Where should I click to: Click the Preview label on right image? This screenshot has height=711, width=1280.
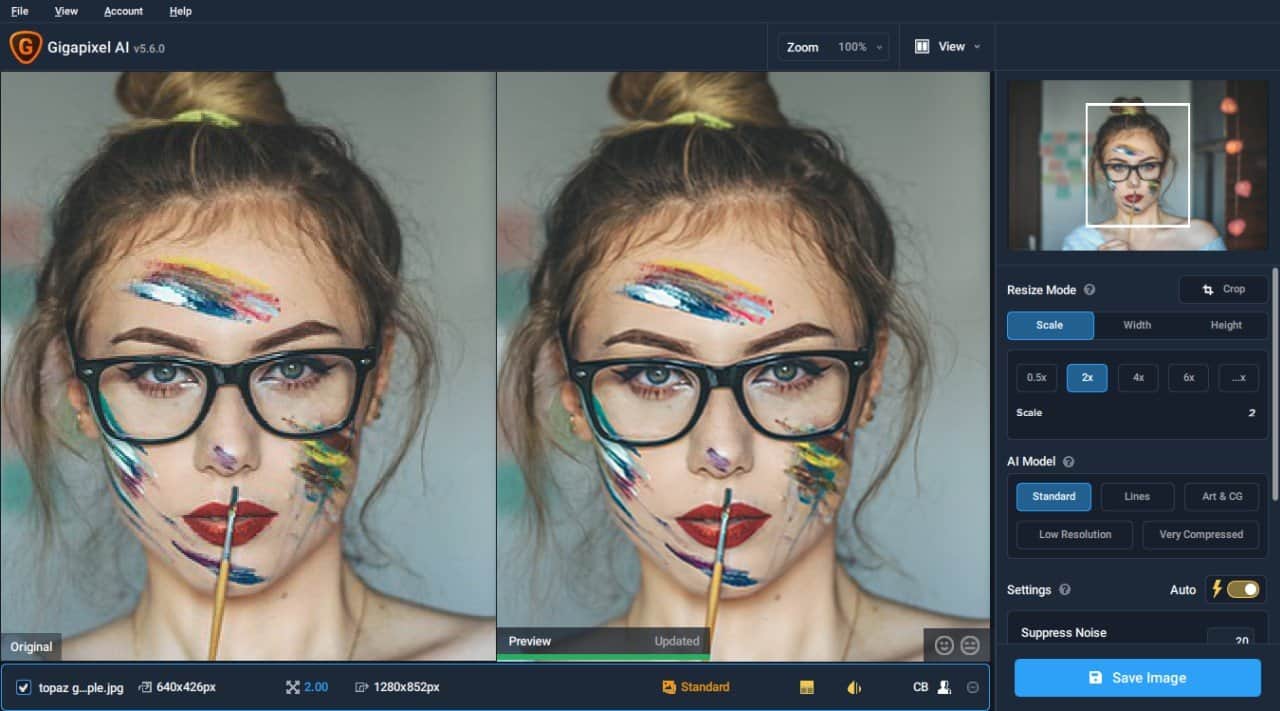(530, 641)
